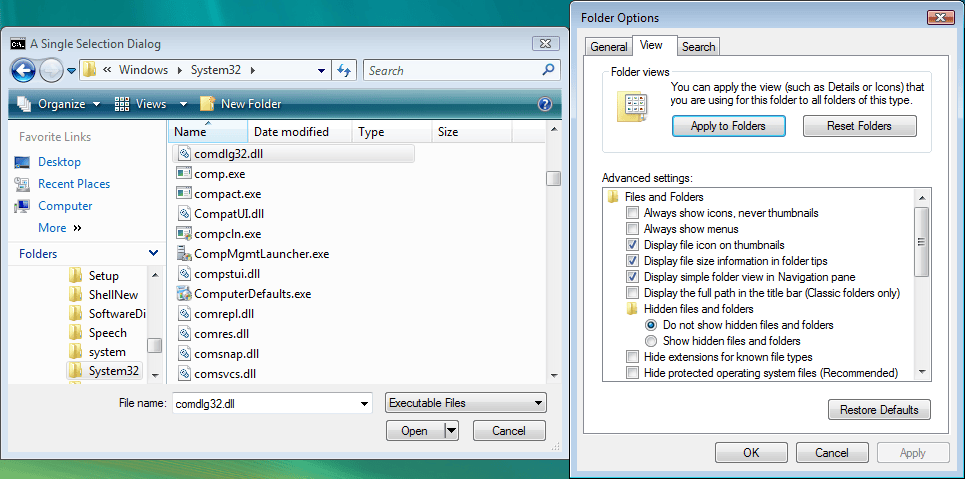Click the file list vertical scrollbar thumb

(554, 178)
